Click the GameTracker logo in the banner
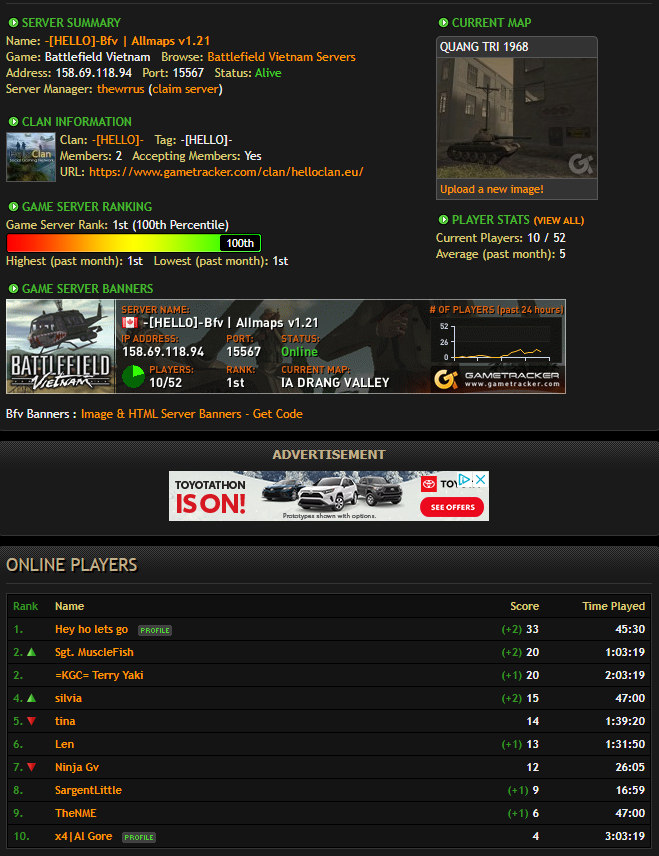 497,378
